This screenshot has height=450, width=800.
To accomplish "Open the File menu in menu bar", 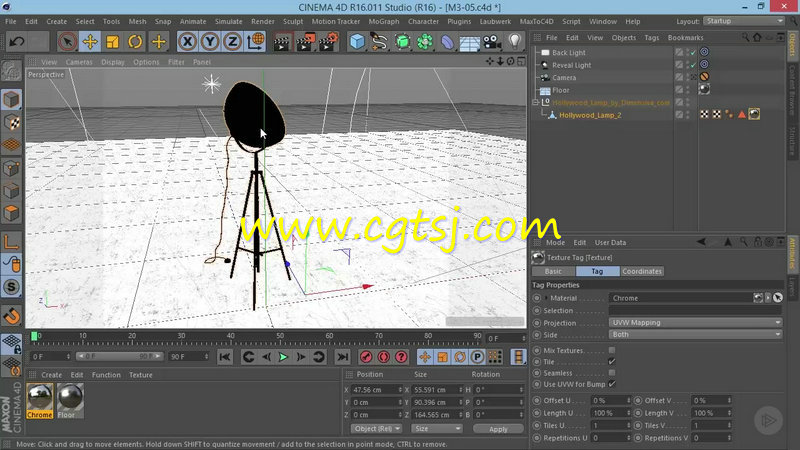I will [x=11, y=21].
